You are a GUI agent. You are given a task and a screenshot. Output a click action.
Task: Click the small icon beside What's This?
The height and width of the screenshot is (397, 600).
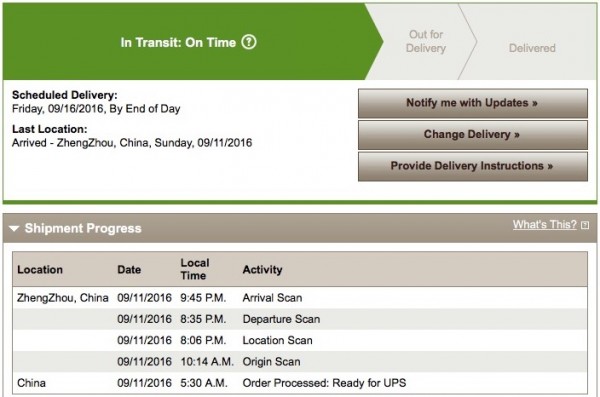point(585,225)
